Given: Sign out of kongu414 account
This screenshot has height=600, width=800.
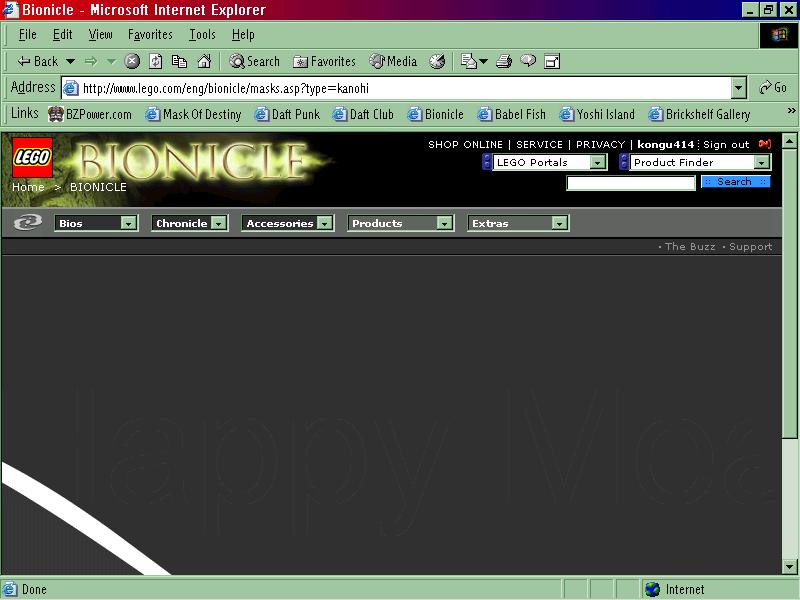Looking at the screenshot, I should [724, 143].
